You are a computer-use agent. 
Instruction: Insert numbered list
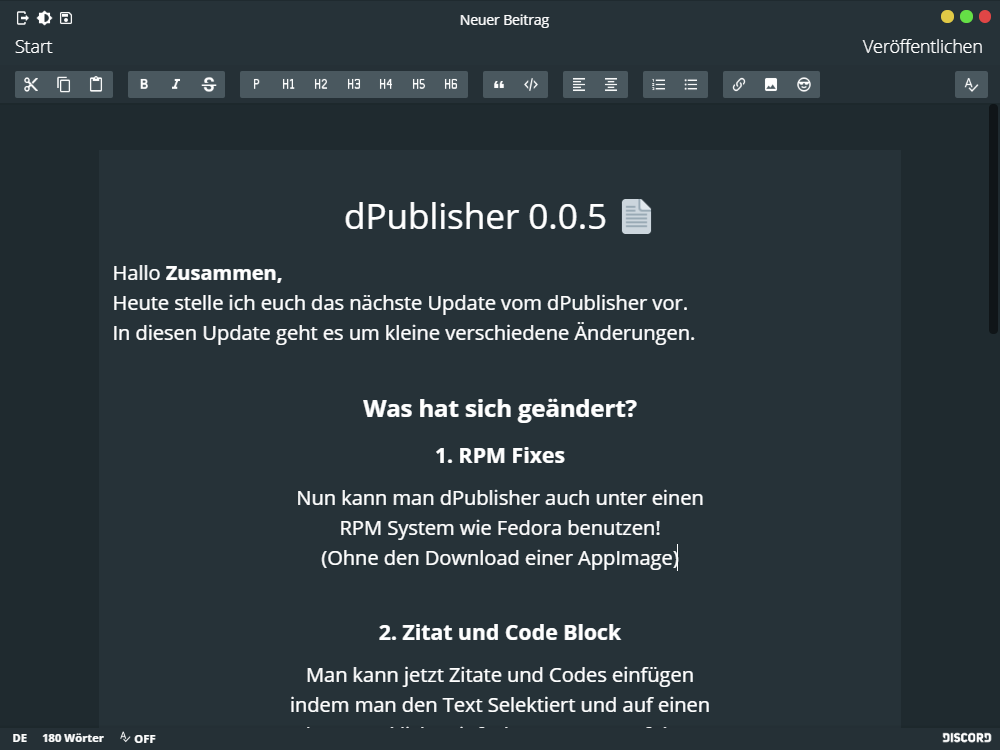point(659,85)
